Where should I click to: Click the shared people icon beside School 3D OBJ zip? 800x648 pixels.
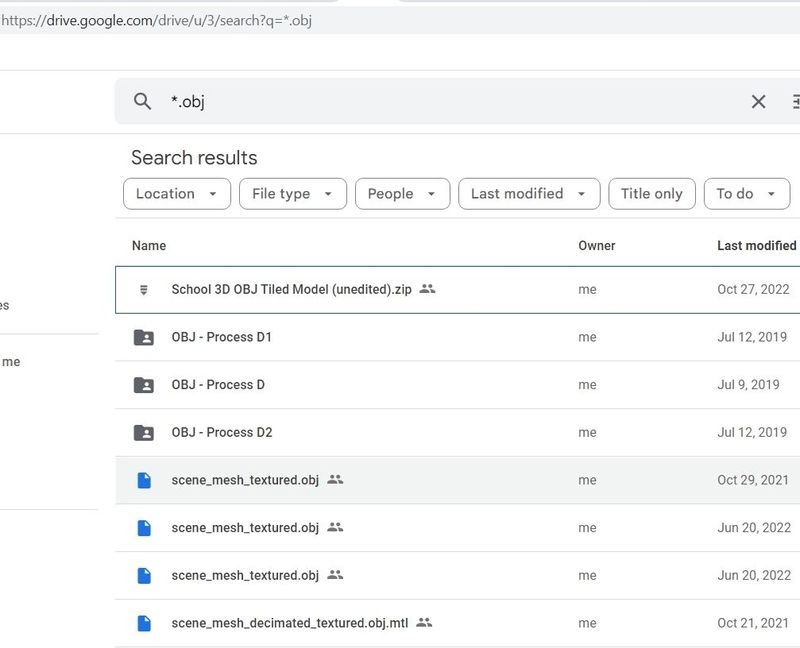(x=428, y=289)
